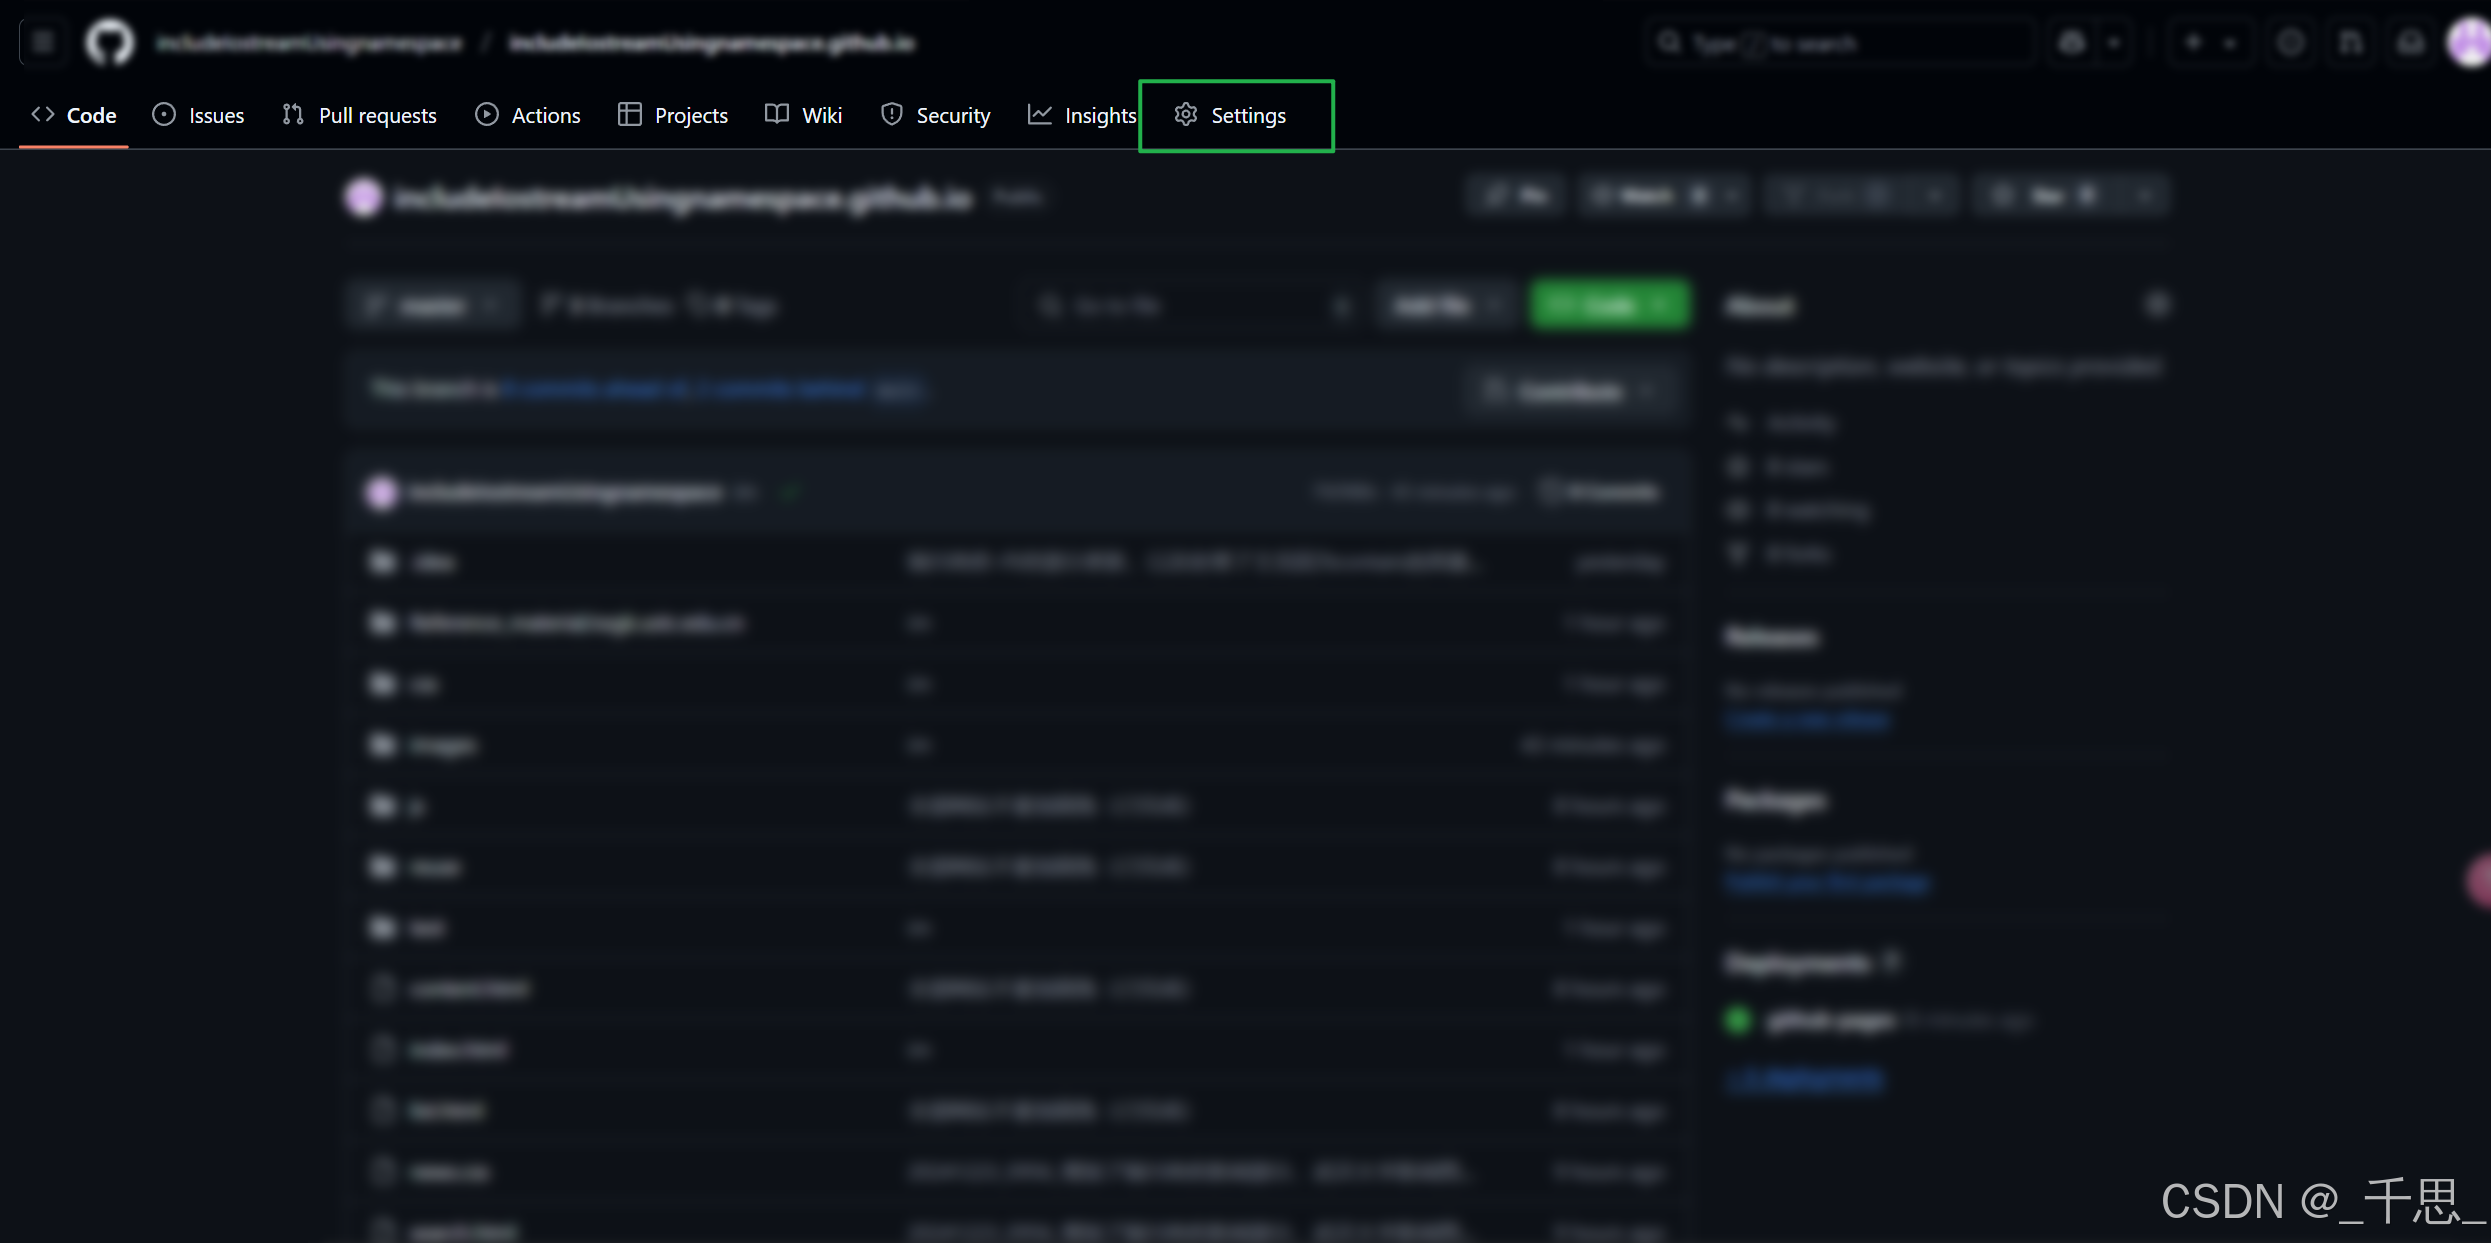This screenshot has width=2491, height=1243.
Task: Expand the create new plus dropdown
Action: (2210, 43)
